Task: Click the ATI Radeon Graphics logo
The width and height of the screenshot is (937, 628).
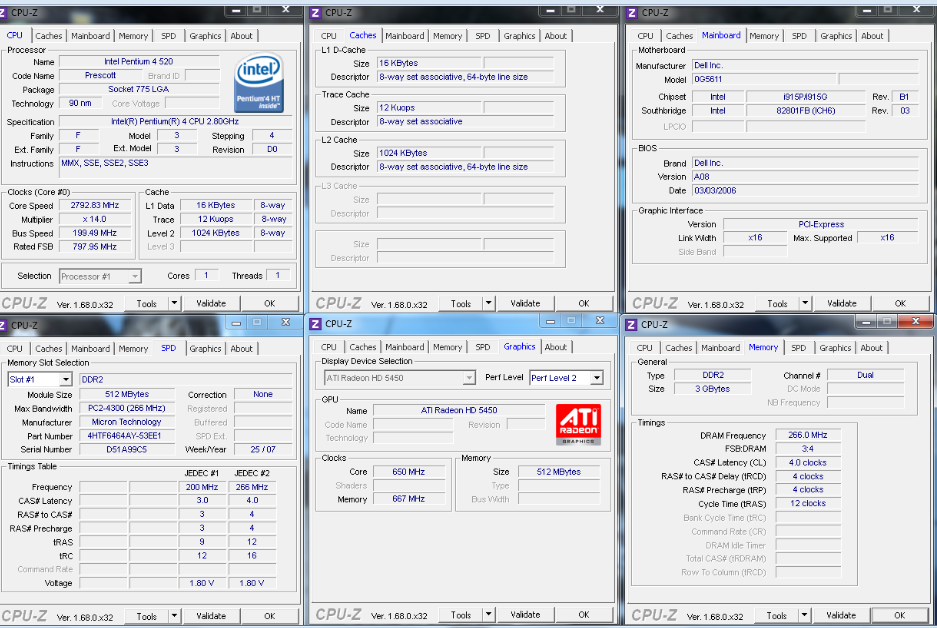Action: (578, 424)
